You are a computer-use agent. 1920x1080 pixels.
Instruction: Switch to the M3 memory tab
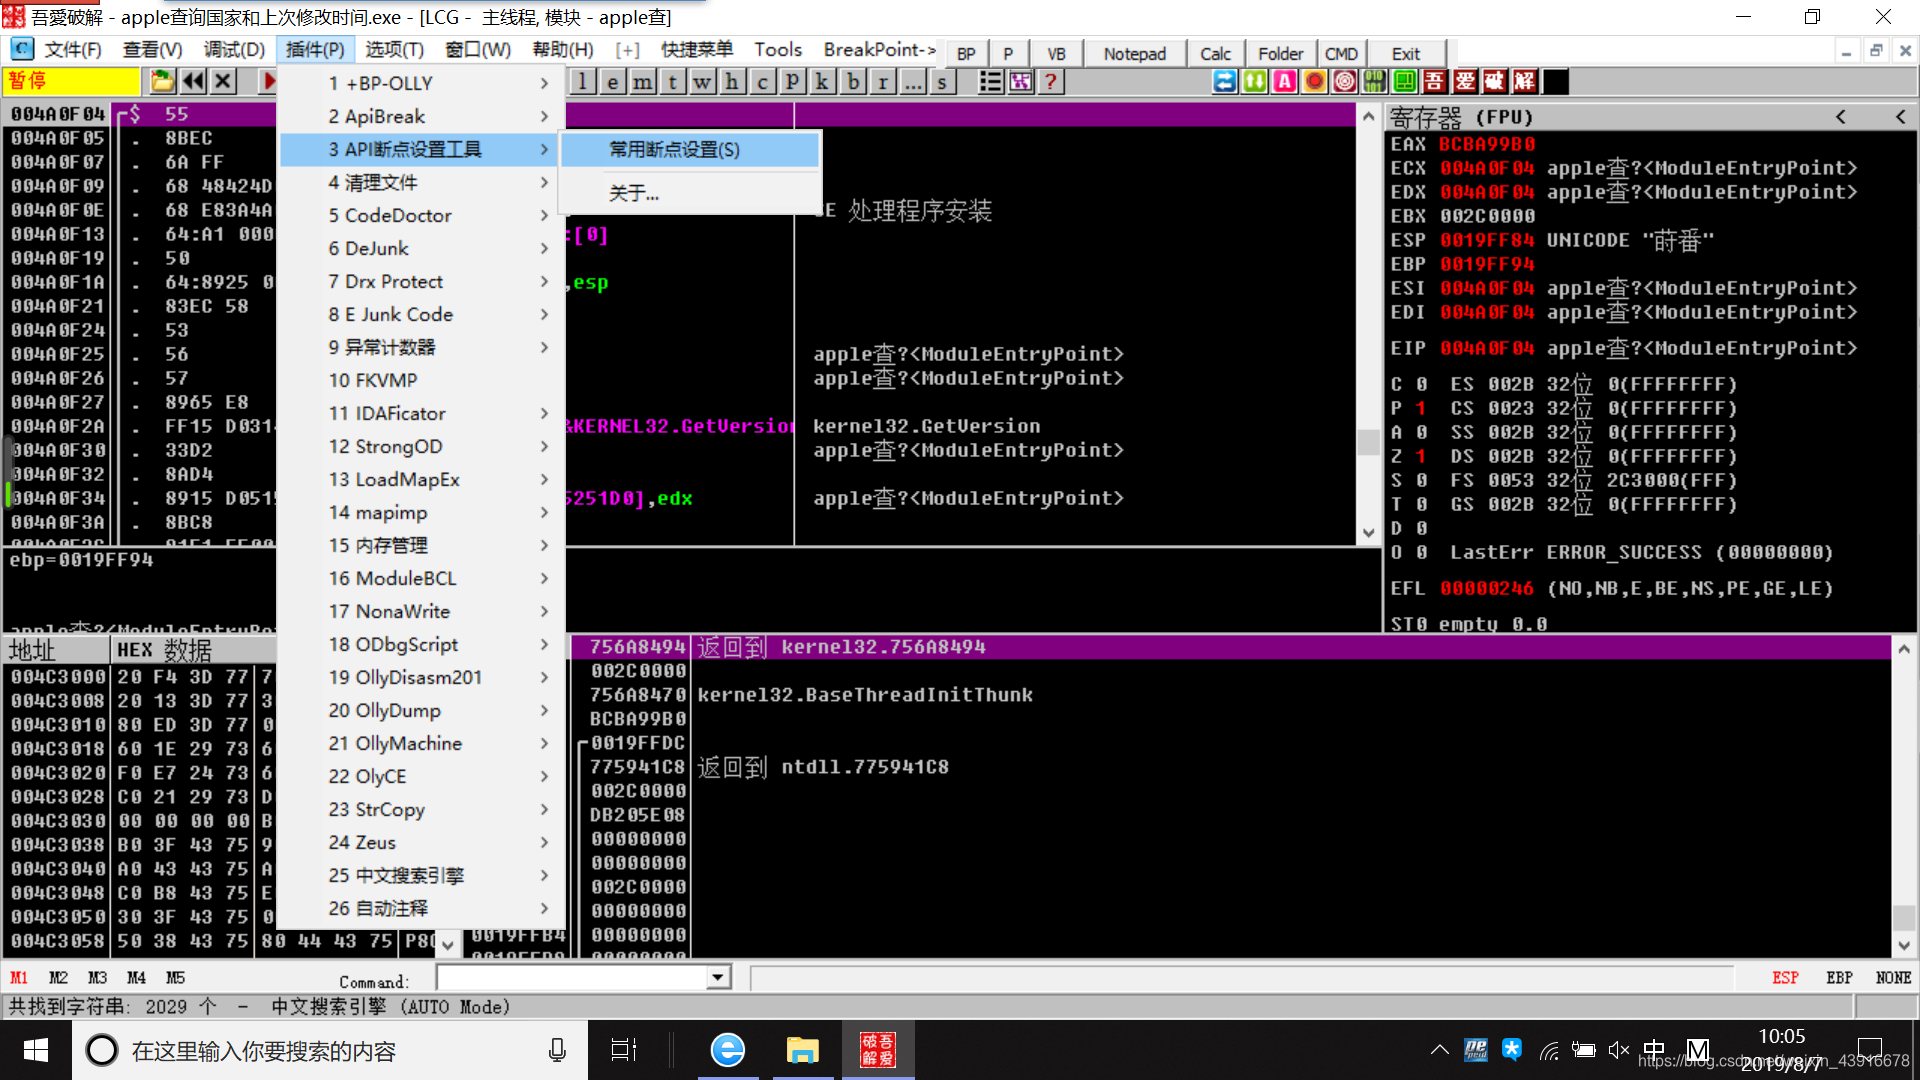(97, 978)
